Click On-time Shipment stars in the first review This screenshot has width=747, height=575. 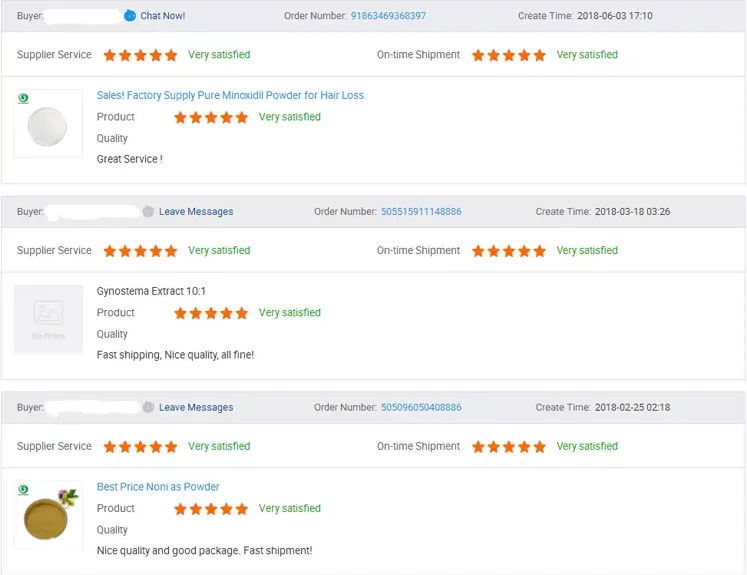tap(509, 55)
